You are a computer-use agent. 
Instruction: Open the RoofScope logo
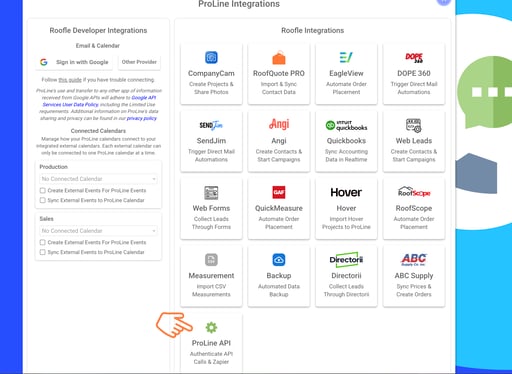pos(414,192)
